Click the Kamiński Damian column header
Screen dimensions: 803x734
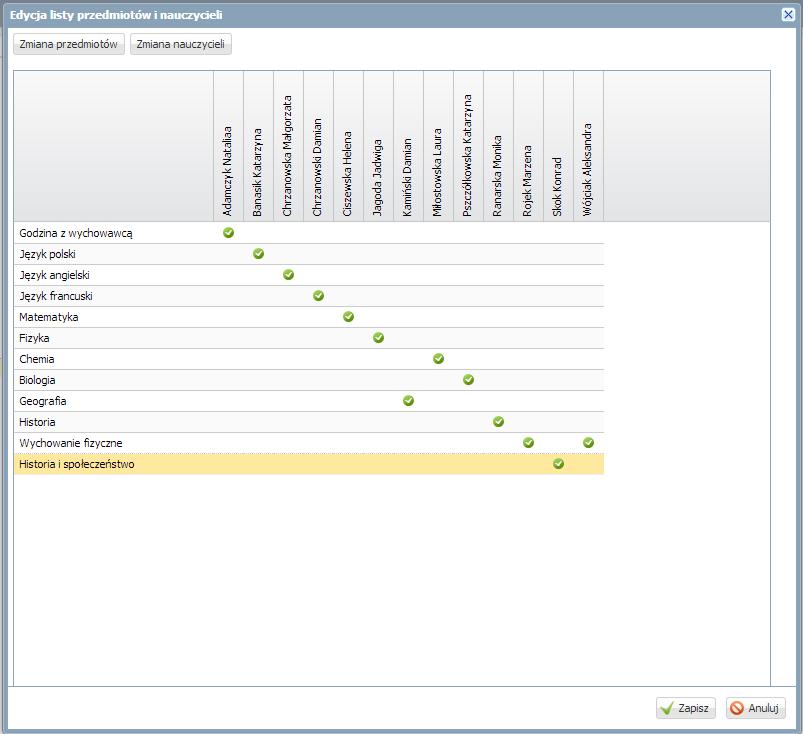click(x=408, y=146)
